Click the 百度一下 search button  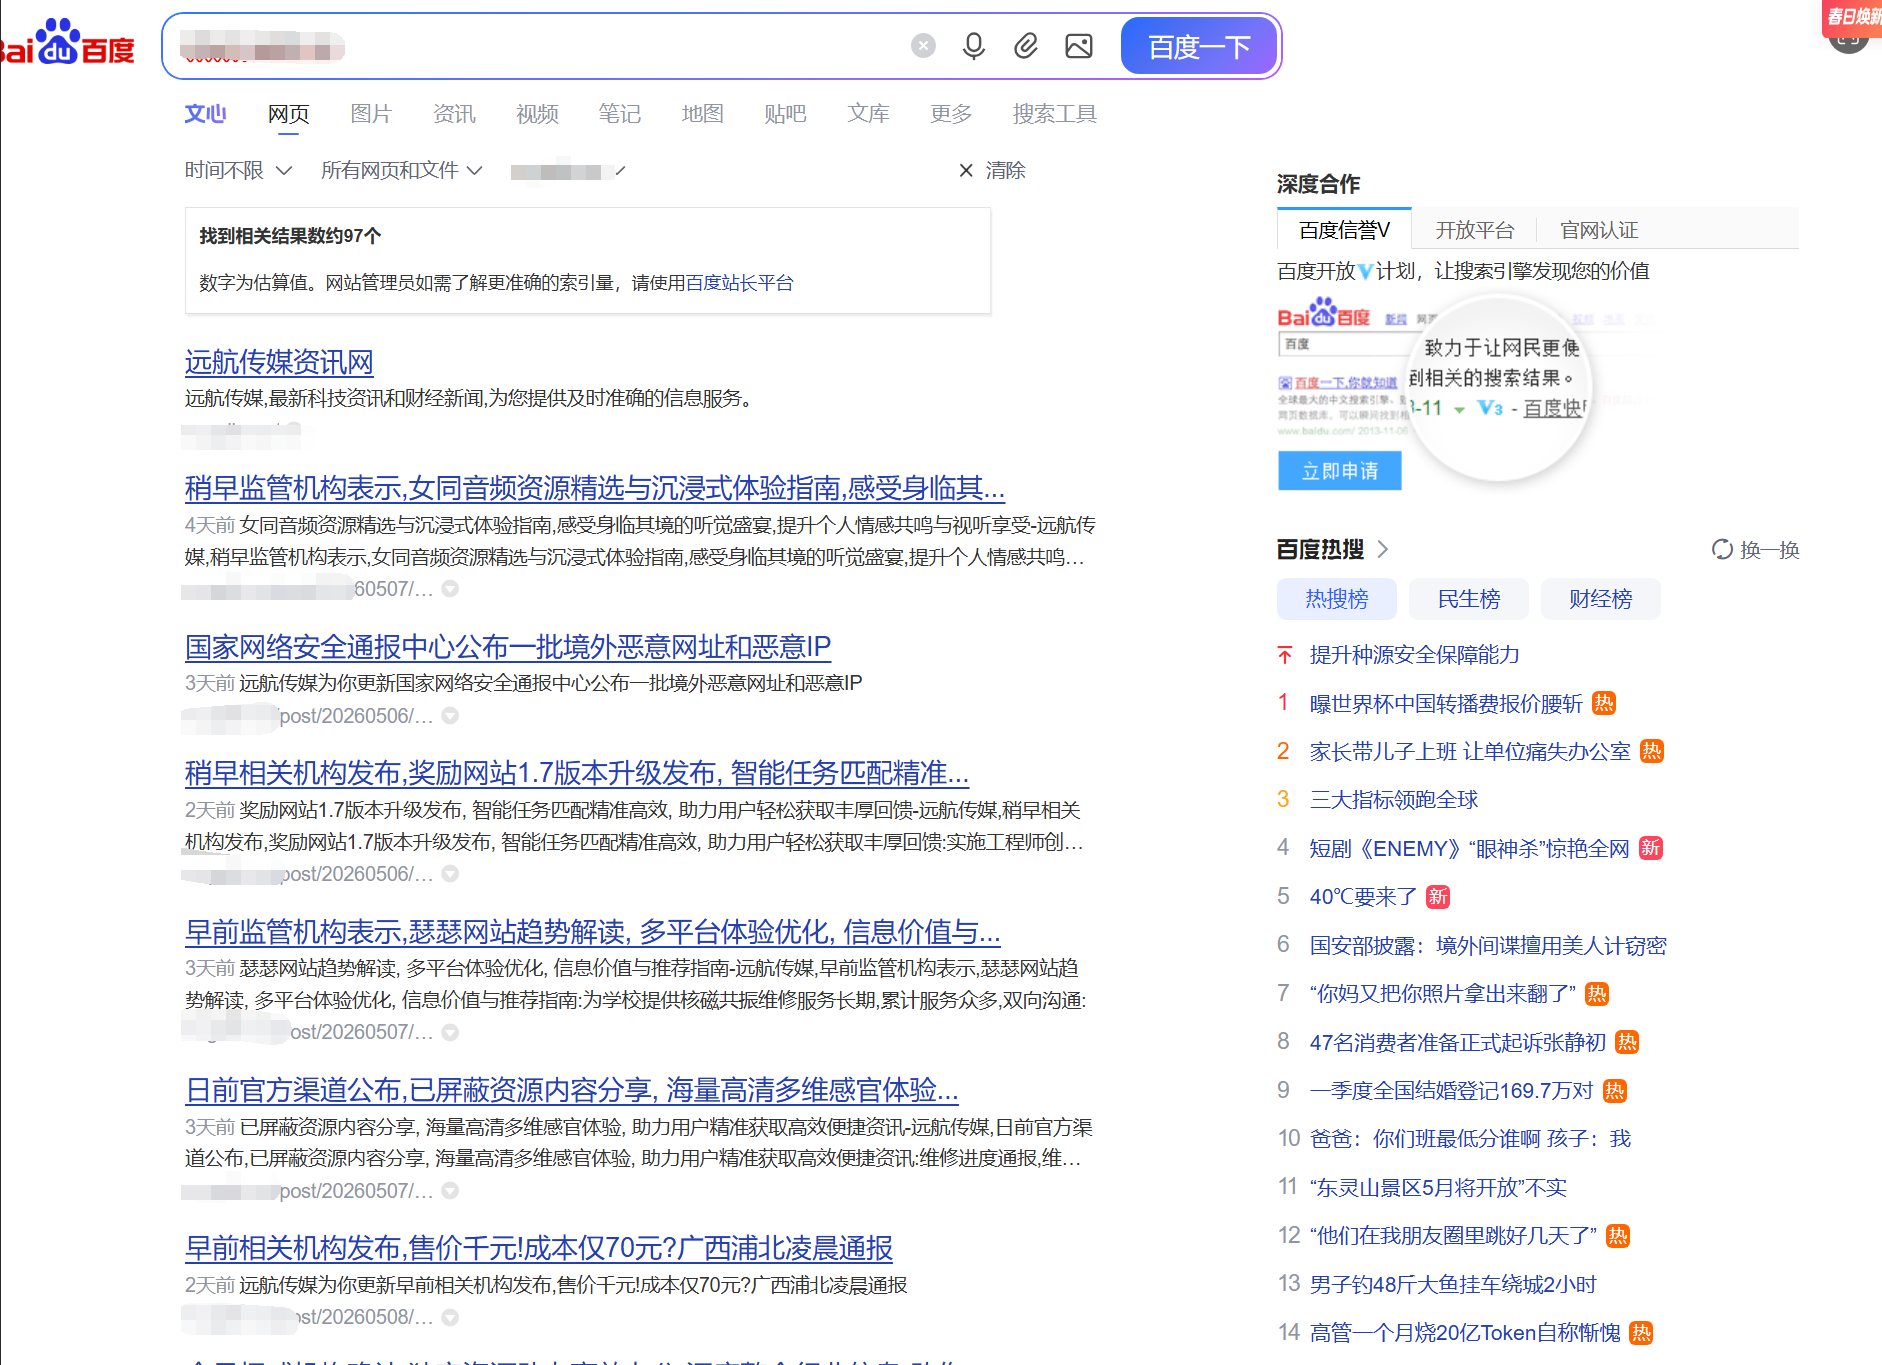pos(1199,46)
